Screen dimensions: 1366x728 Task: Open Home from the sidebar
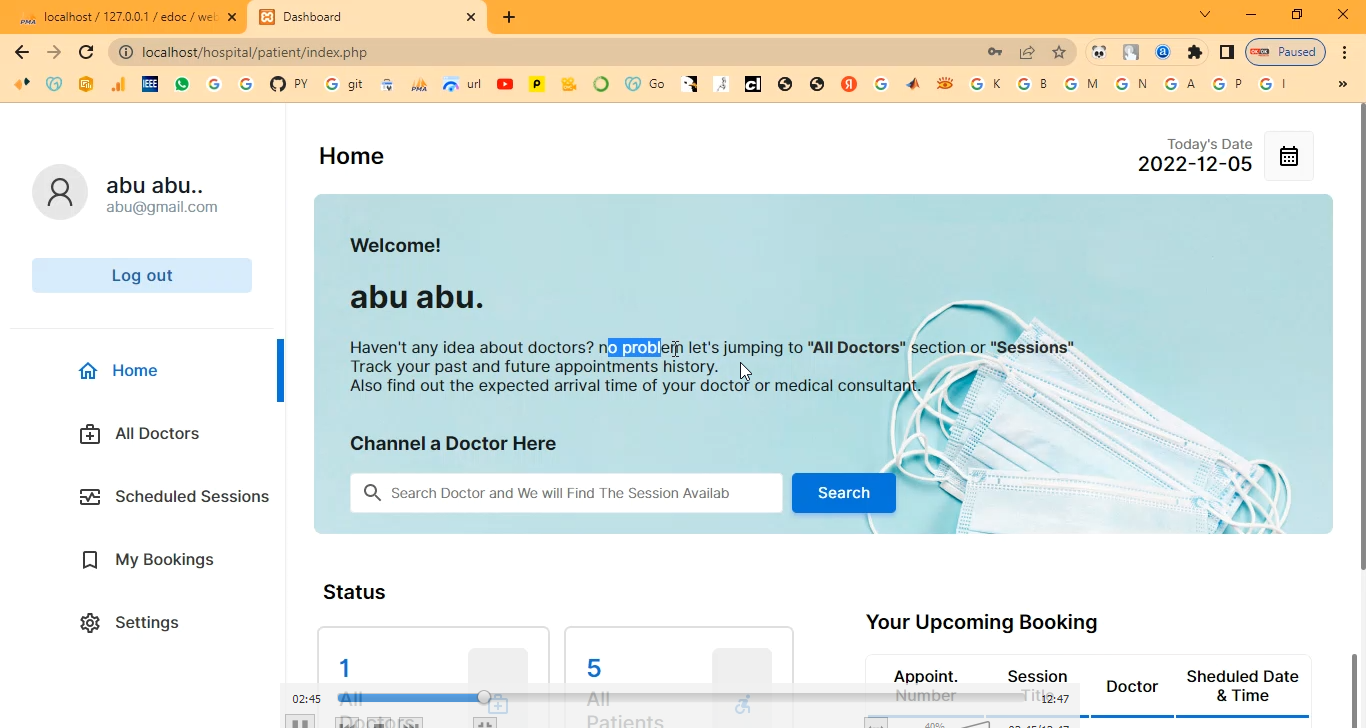pyautogui.click(x=134, y=370)
